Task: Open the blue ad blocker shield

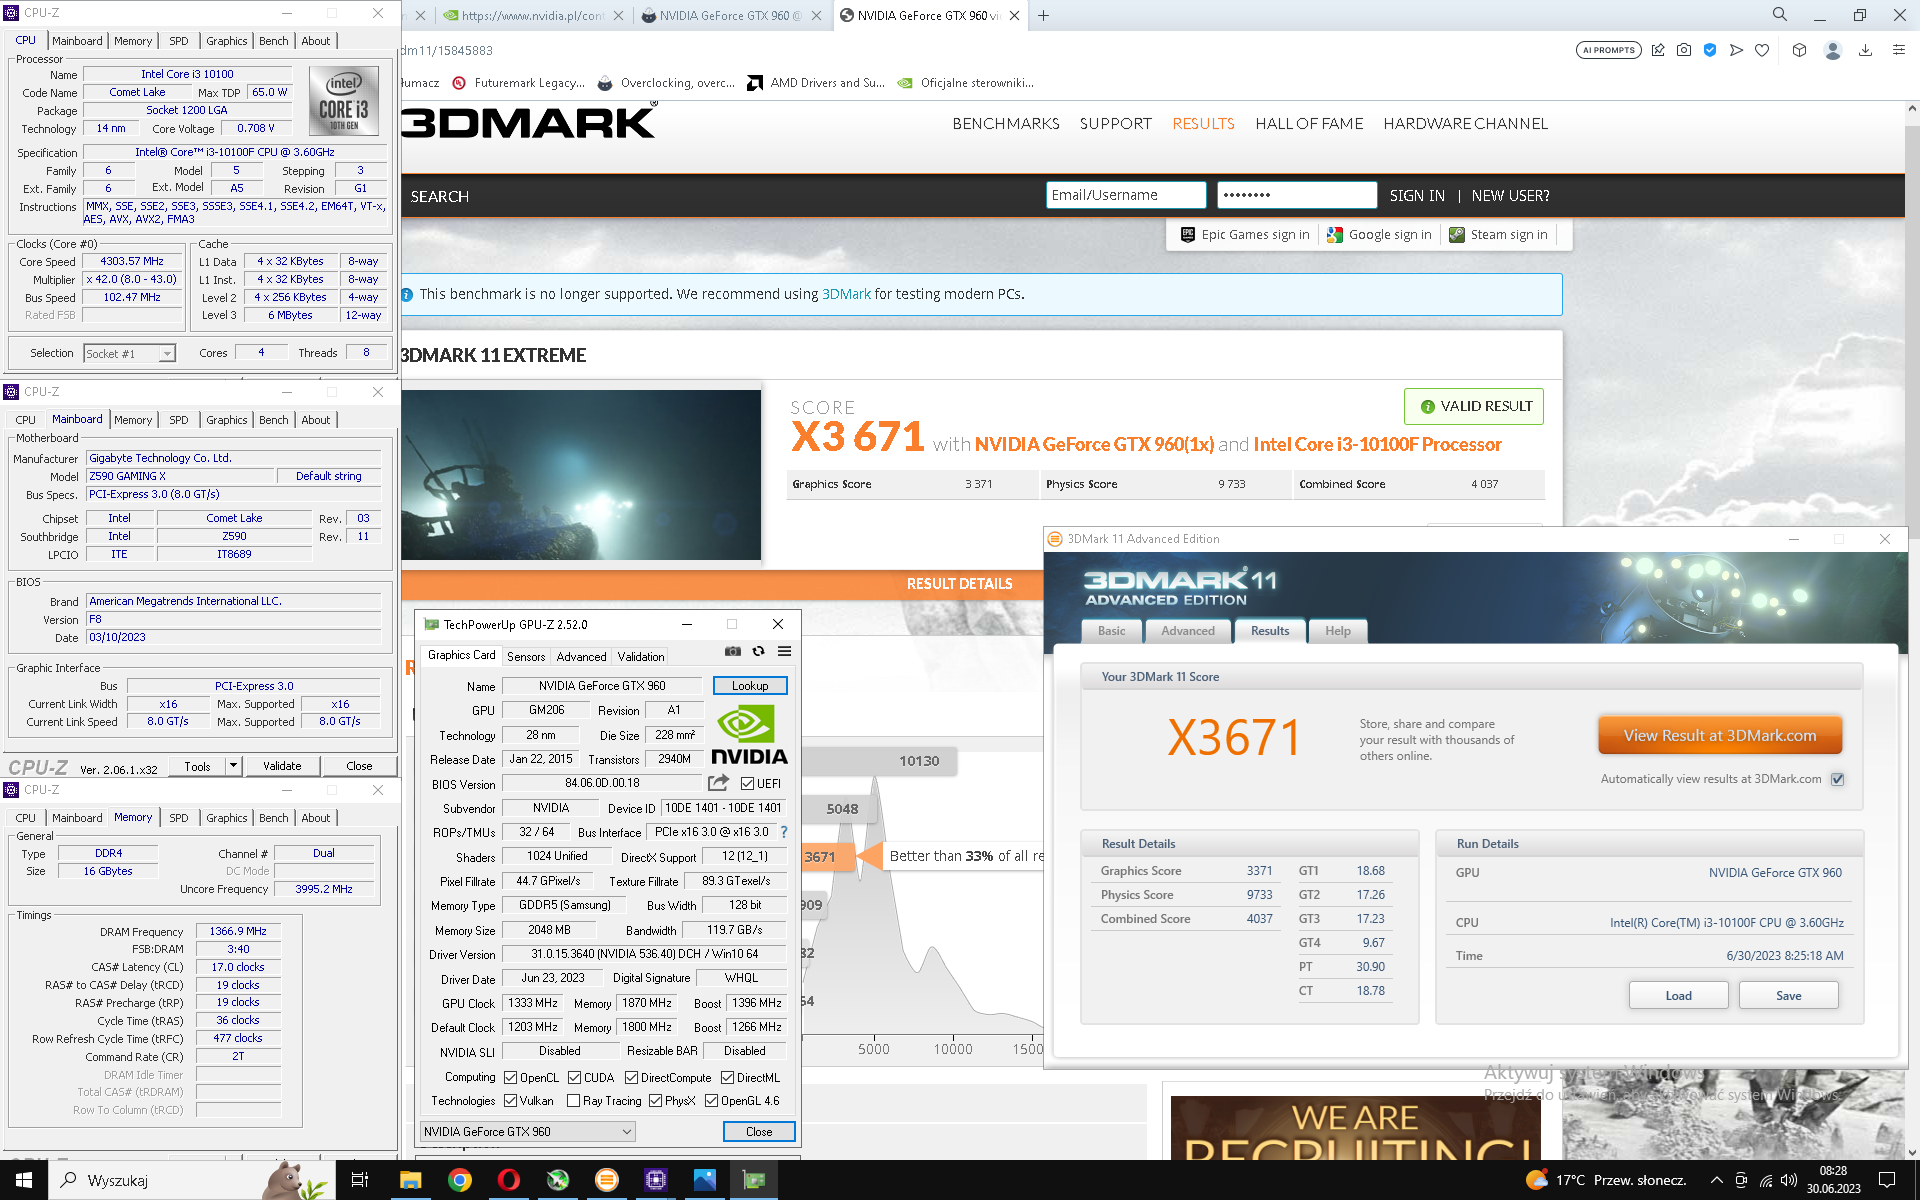Action: (x=1710, y=50)
